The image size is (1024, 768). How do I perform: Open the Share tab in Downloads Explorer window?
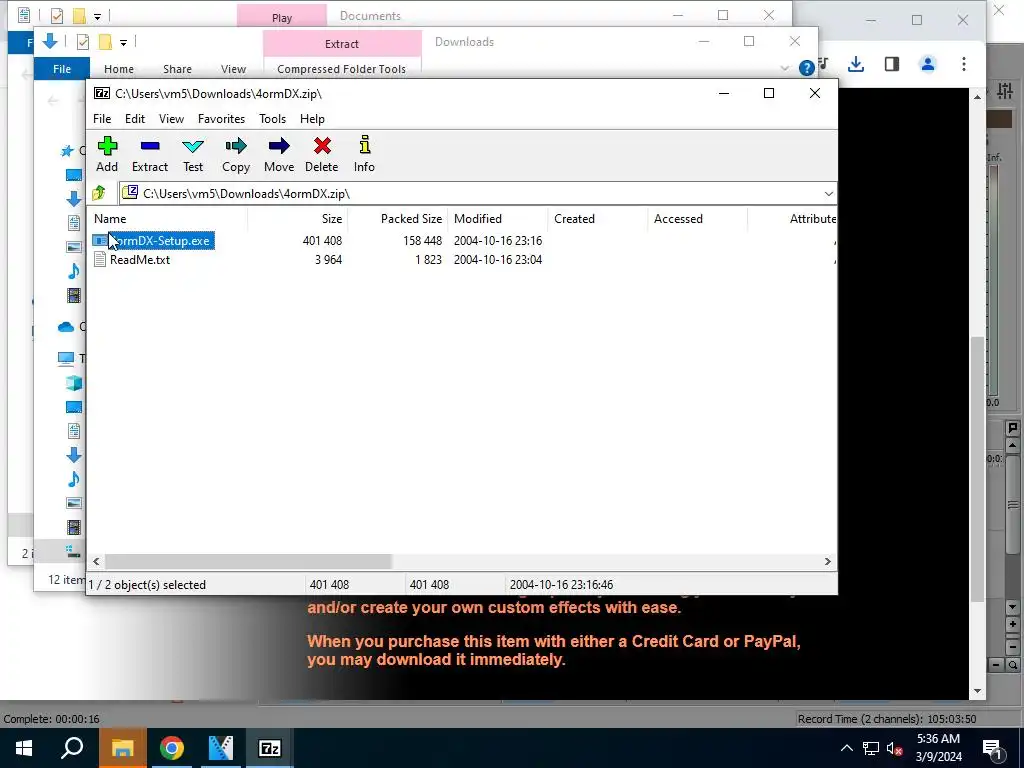177,69
